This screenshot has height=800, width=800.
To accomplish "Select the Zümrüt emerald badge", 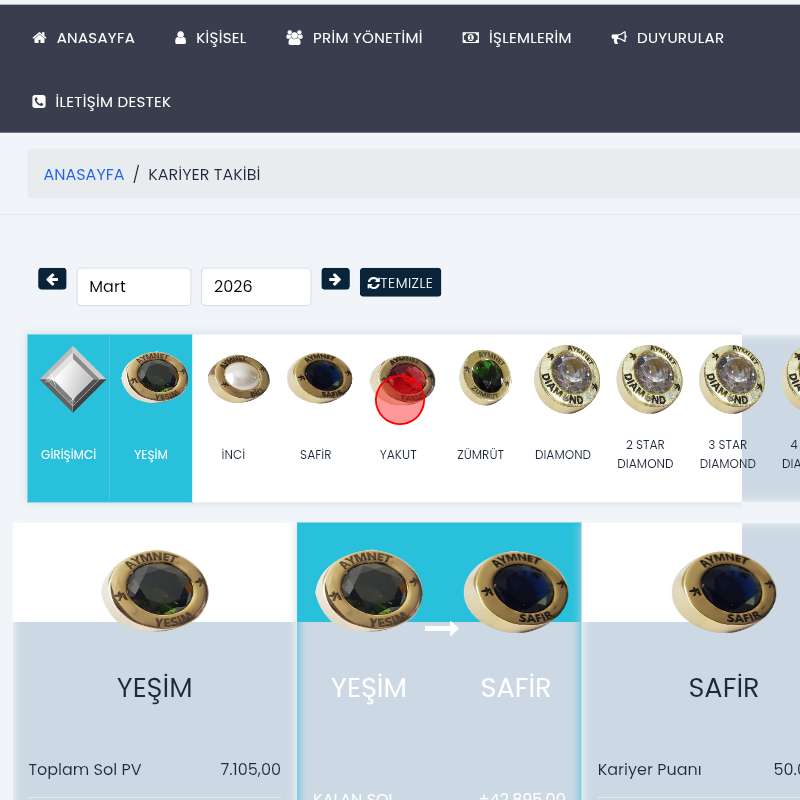I will pos(485,377).
